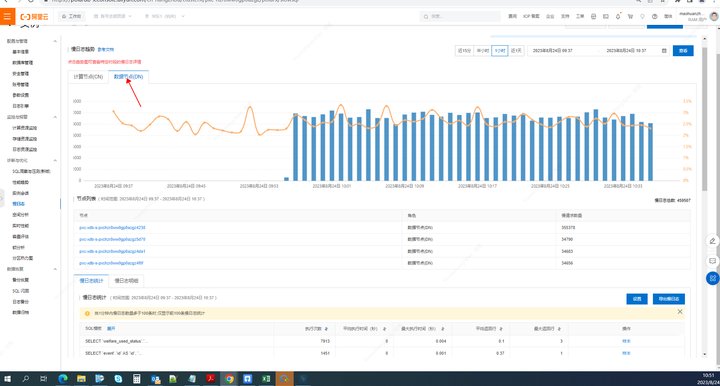Select the 1小时 time range option
The image size is (720, 386).
tap(500, 50)
